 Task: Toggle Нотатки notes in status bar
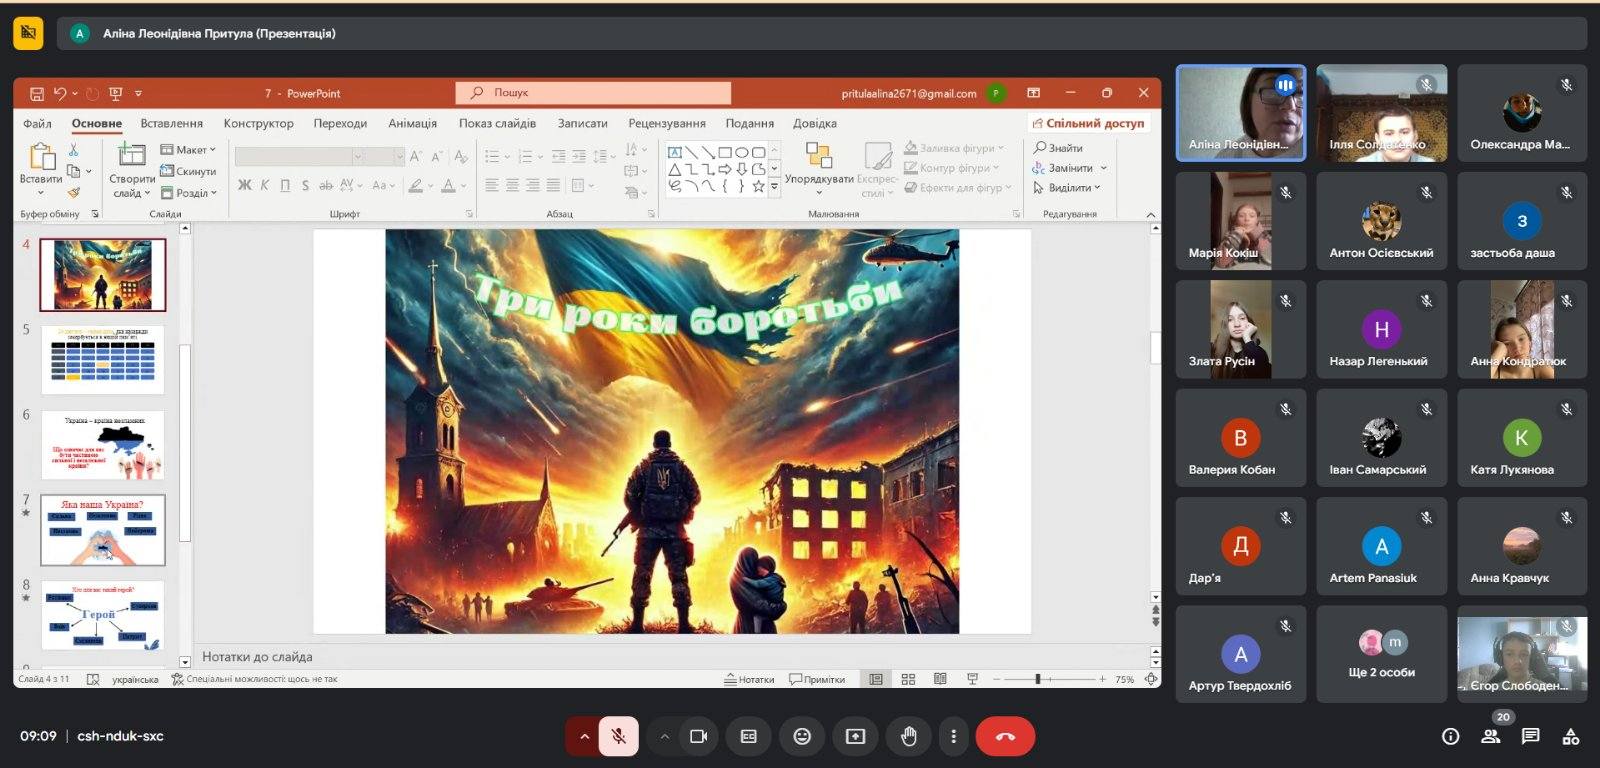[750, 680]
